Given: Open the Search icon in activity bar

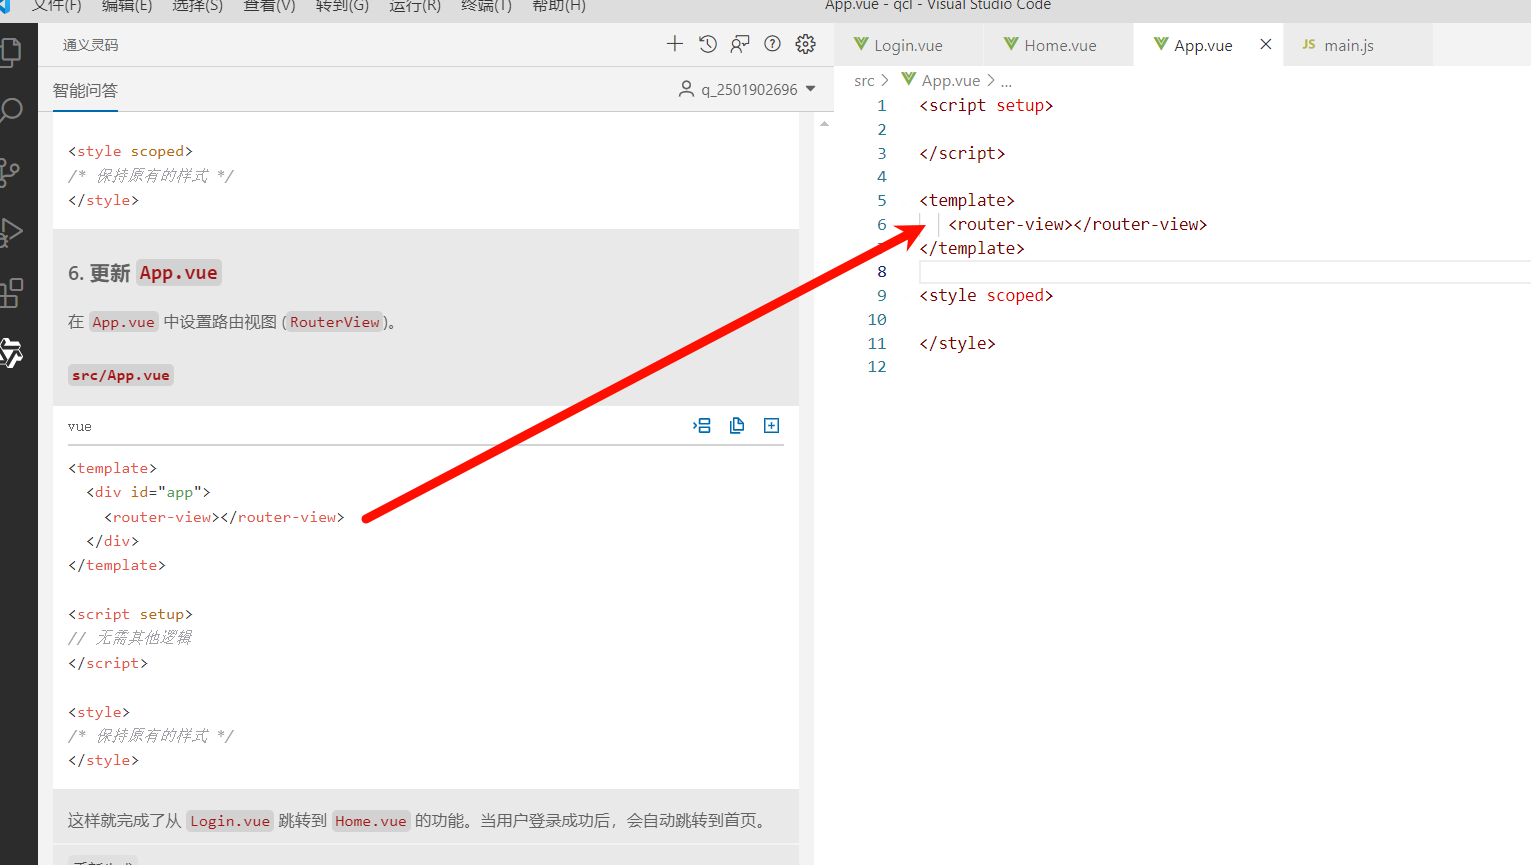Looking at the screenshot, I should (x=10, y=110).
